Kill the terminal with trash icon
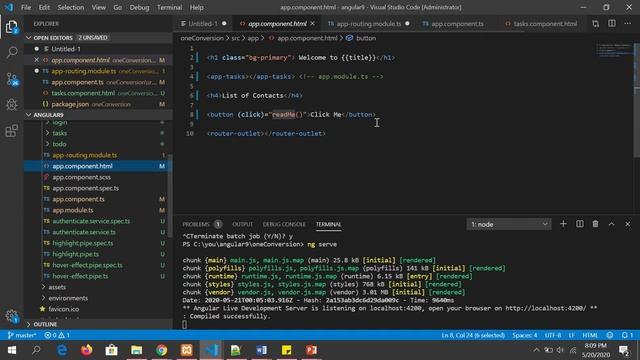This screenshot has height=360, width=640. pyautogui.click(x=596, y=224)
